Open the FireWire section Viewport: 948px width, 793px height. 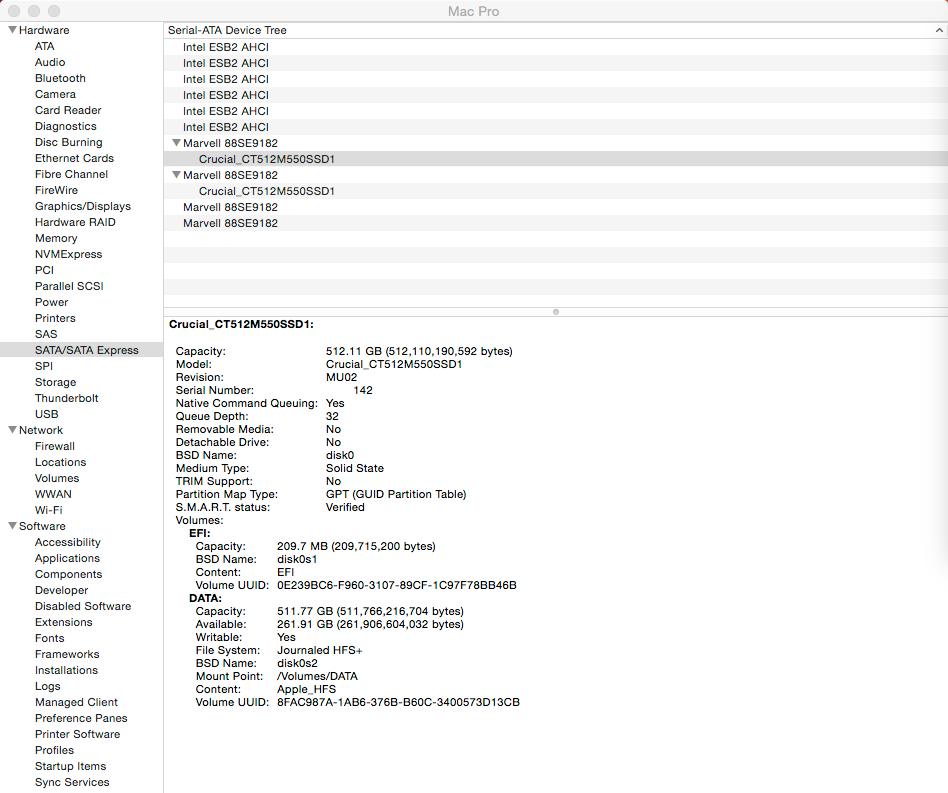coord(56,190)
